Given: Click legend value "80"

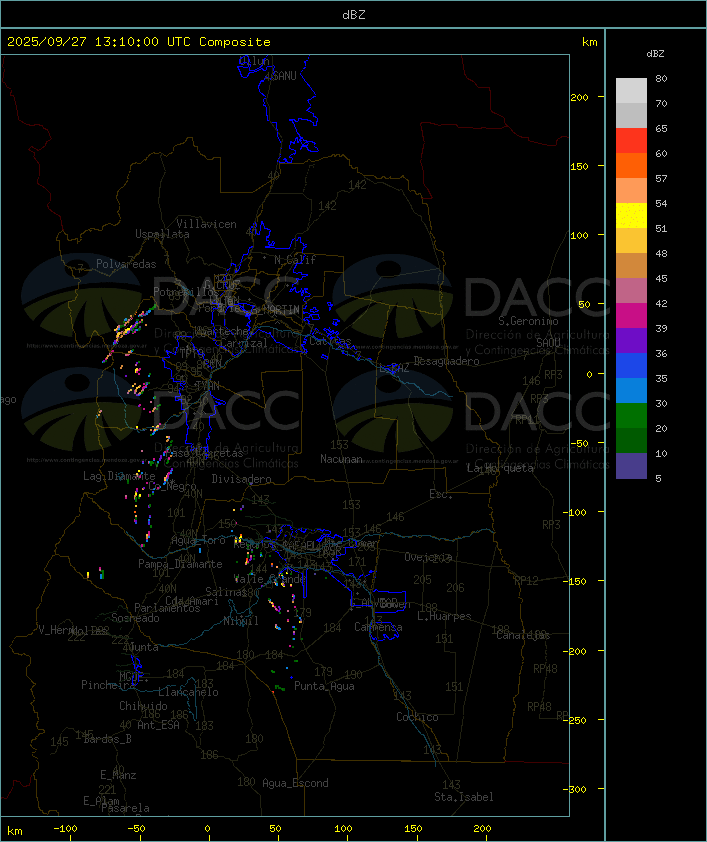Looking at the screenshot, I should (x=661, y=78).
